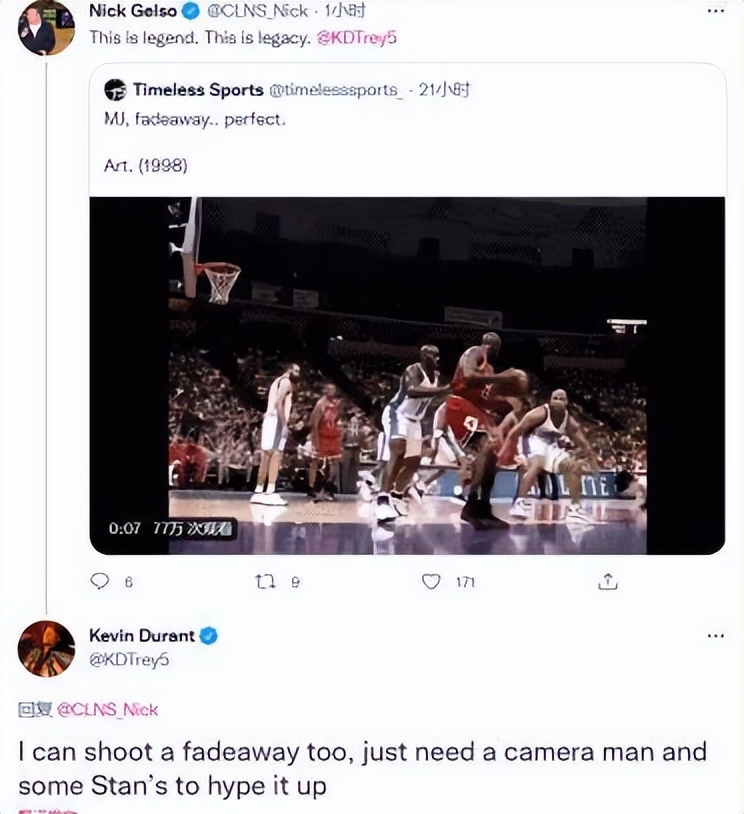Click the Timeless Sports avatar icon

pos(115,90)
